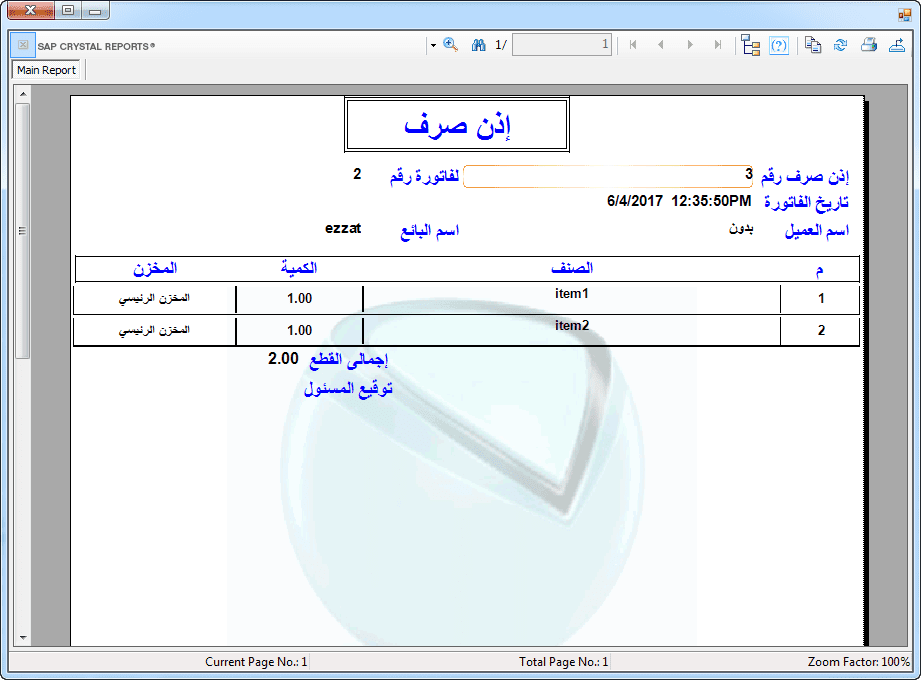Print the report
Screen dimensions: 921x680
pyautogui.click(x=869, y=45)
